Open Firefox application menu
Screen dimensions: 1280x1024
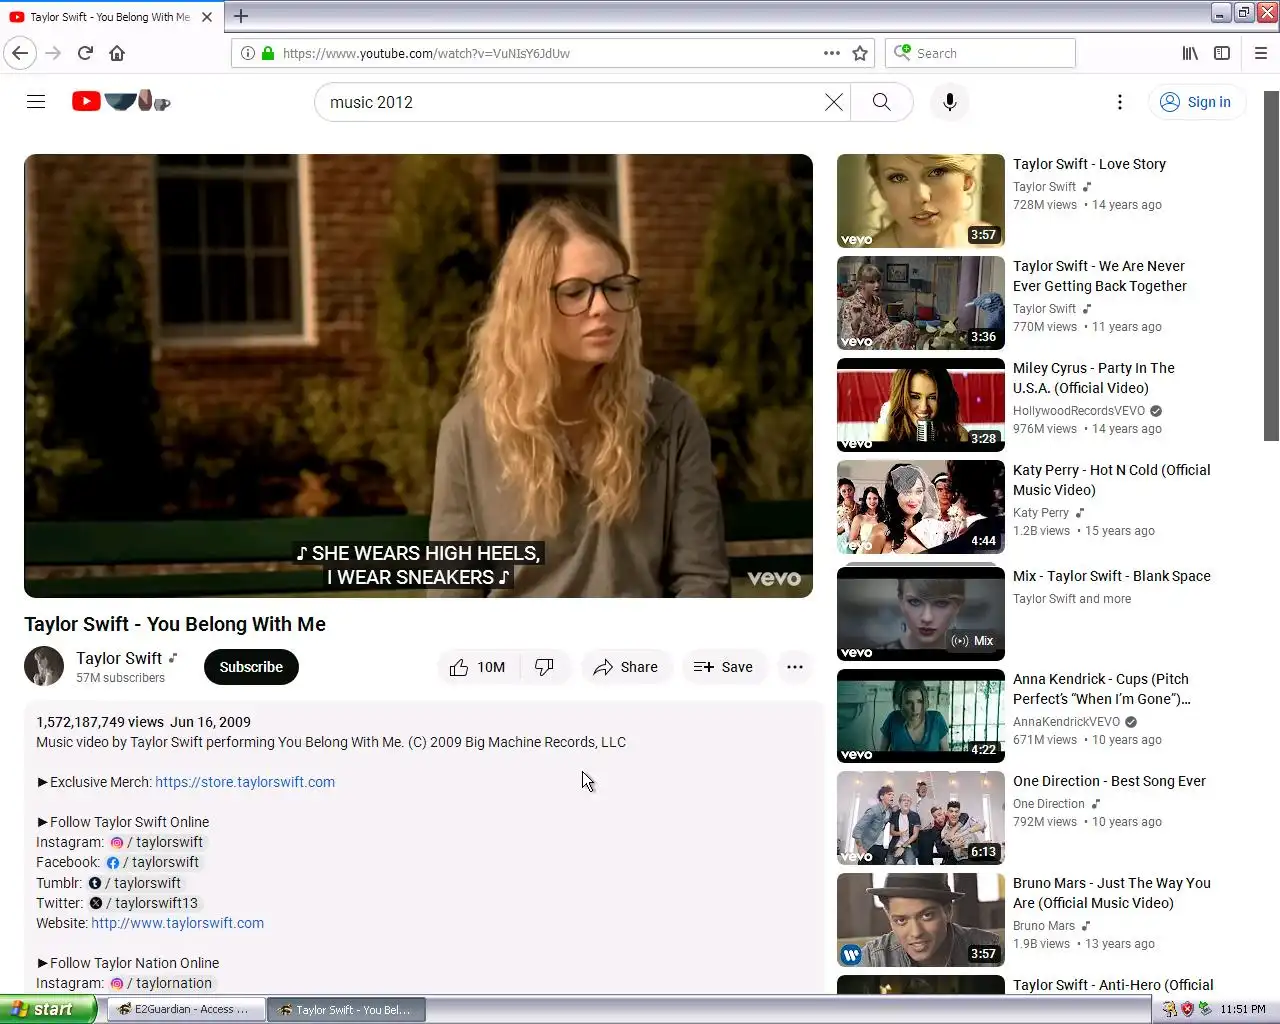click(1261, 53)
